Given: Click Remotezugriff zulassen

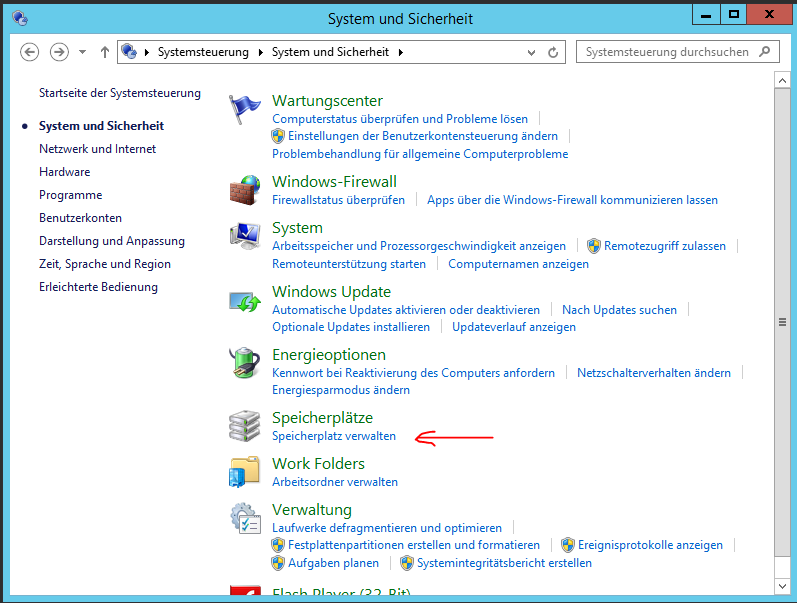Looking at the screenshot, I should click(x=665, y=246).
